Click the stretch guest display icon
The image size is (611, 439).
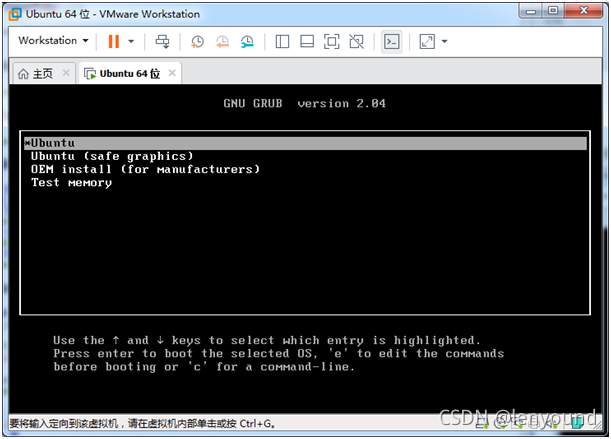coord(427,41)
